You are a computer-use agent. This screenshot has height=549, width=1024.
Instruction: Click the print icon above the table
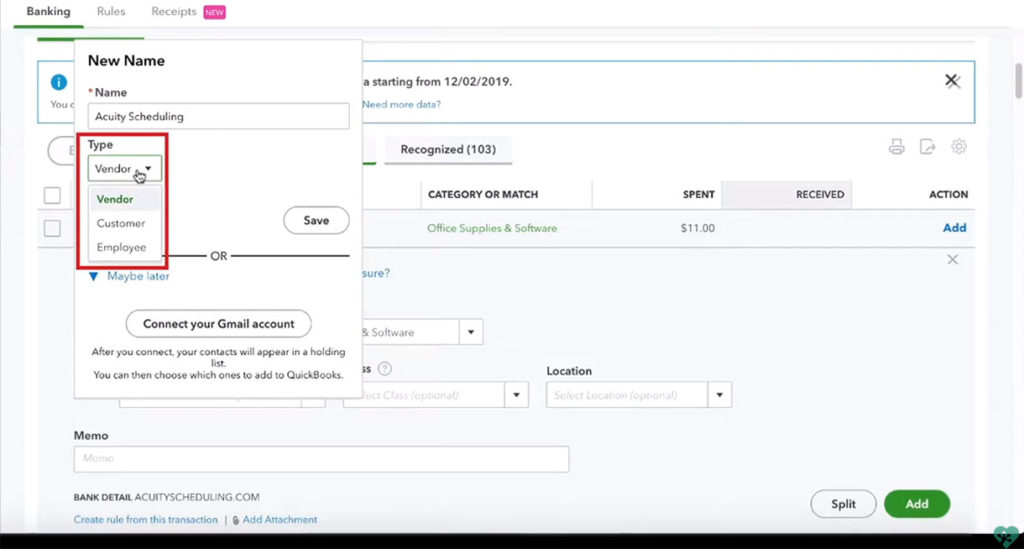coord(897,147)
